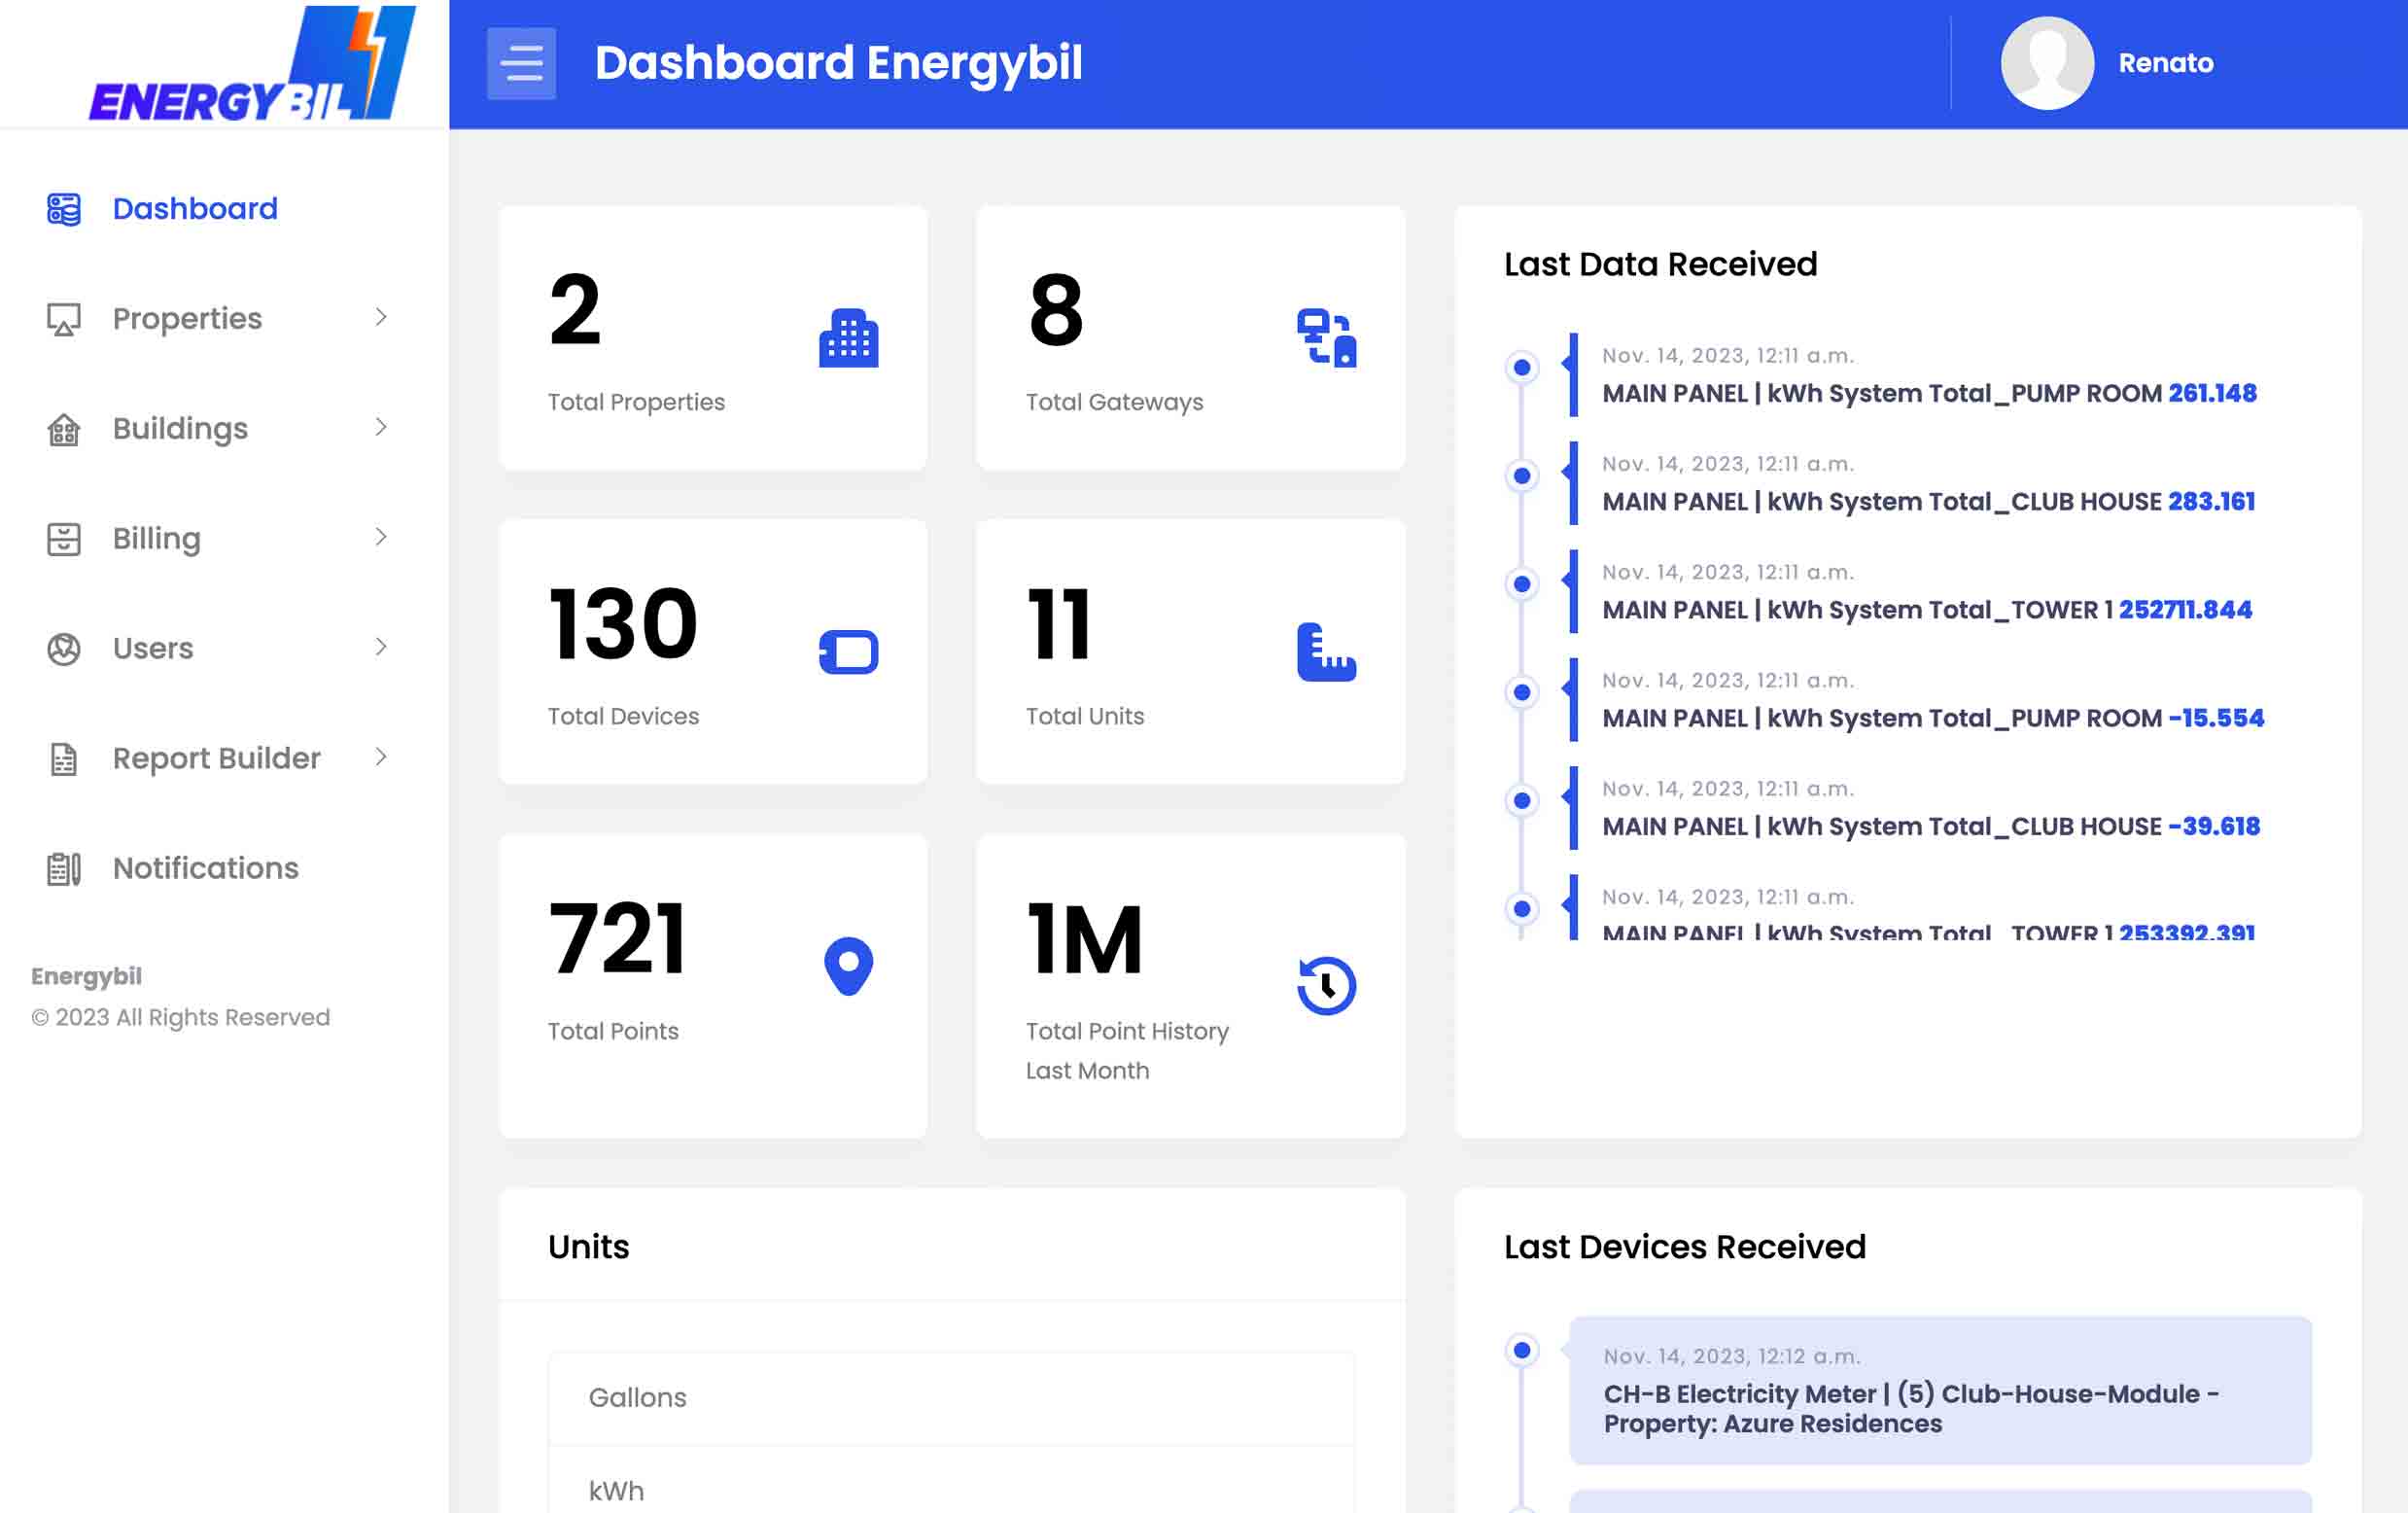
Task: Click the timeline dot beside CLUB HOUSE 283.161
Action: (x=1522, y=476)
